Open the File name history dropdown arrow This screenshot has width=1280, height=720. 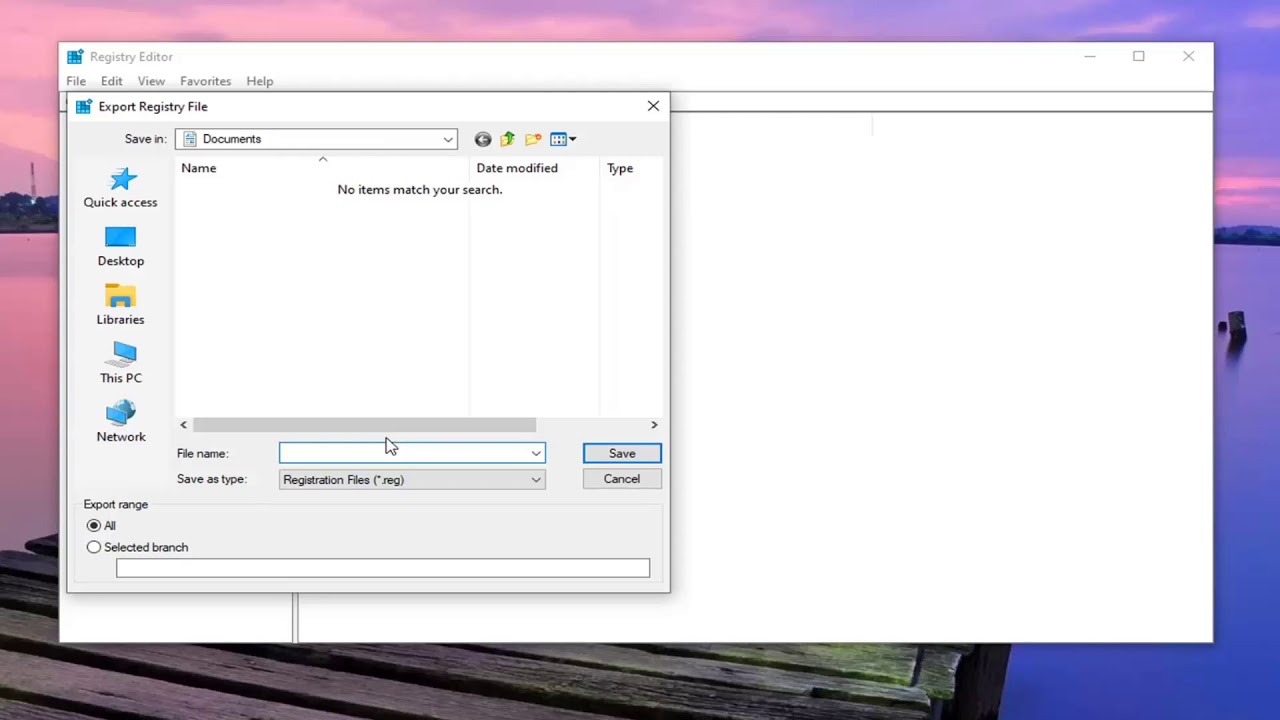point(536,454)
